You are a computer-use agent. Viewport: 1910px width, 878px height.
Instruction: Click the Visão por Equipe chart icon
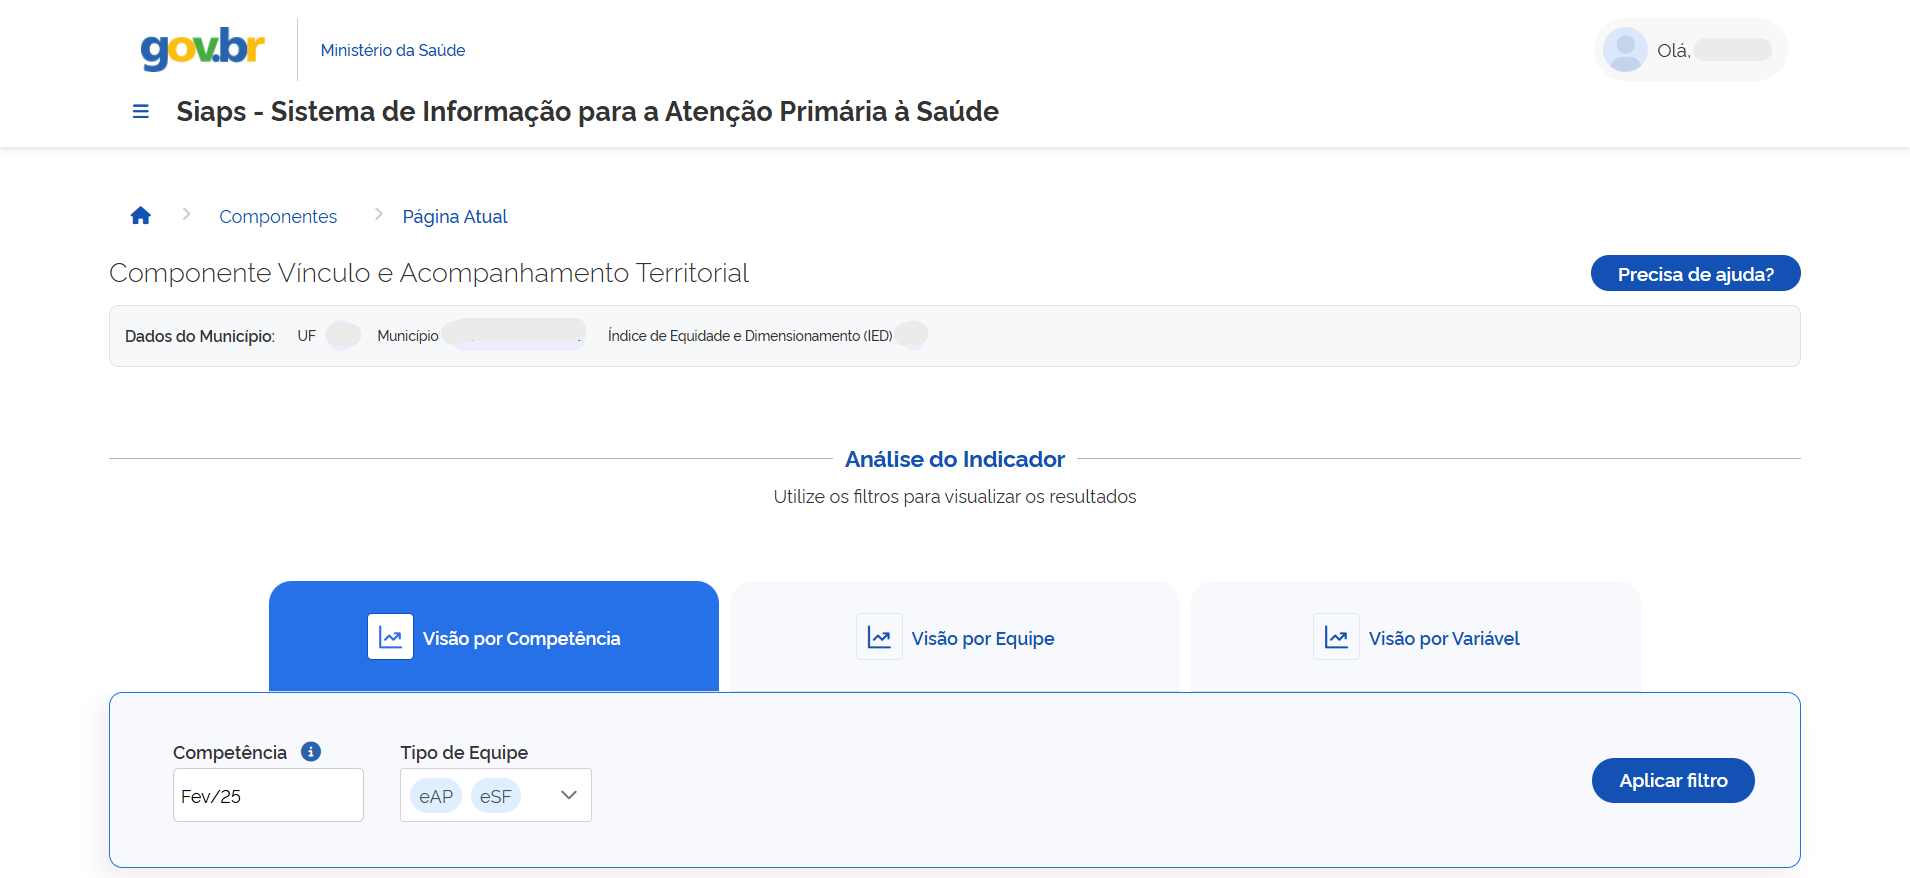tap(879, 637)
